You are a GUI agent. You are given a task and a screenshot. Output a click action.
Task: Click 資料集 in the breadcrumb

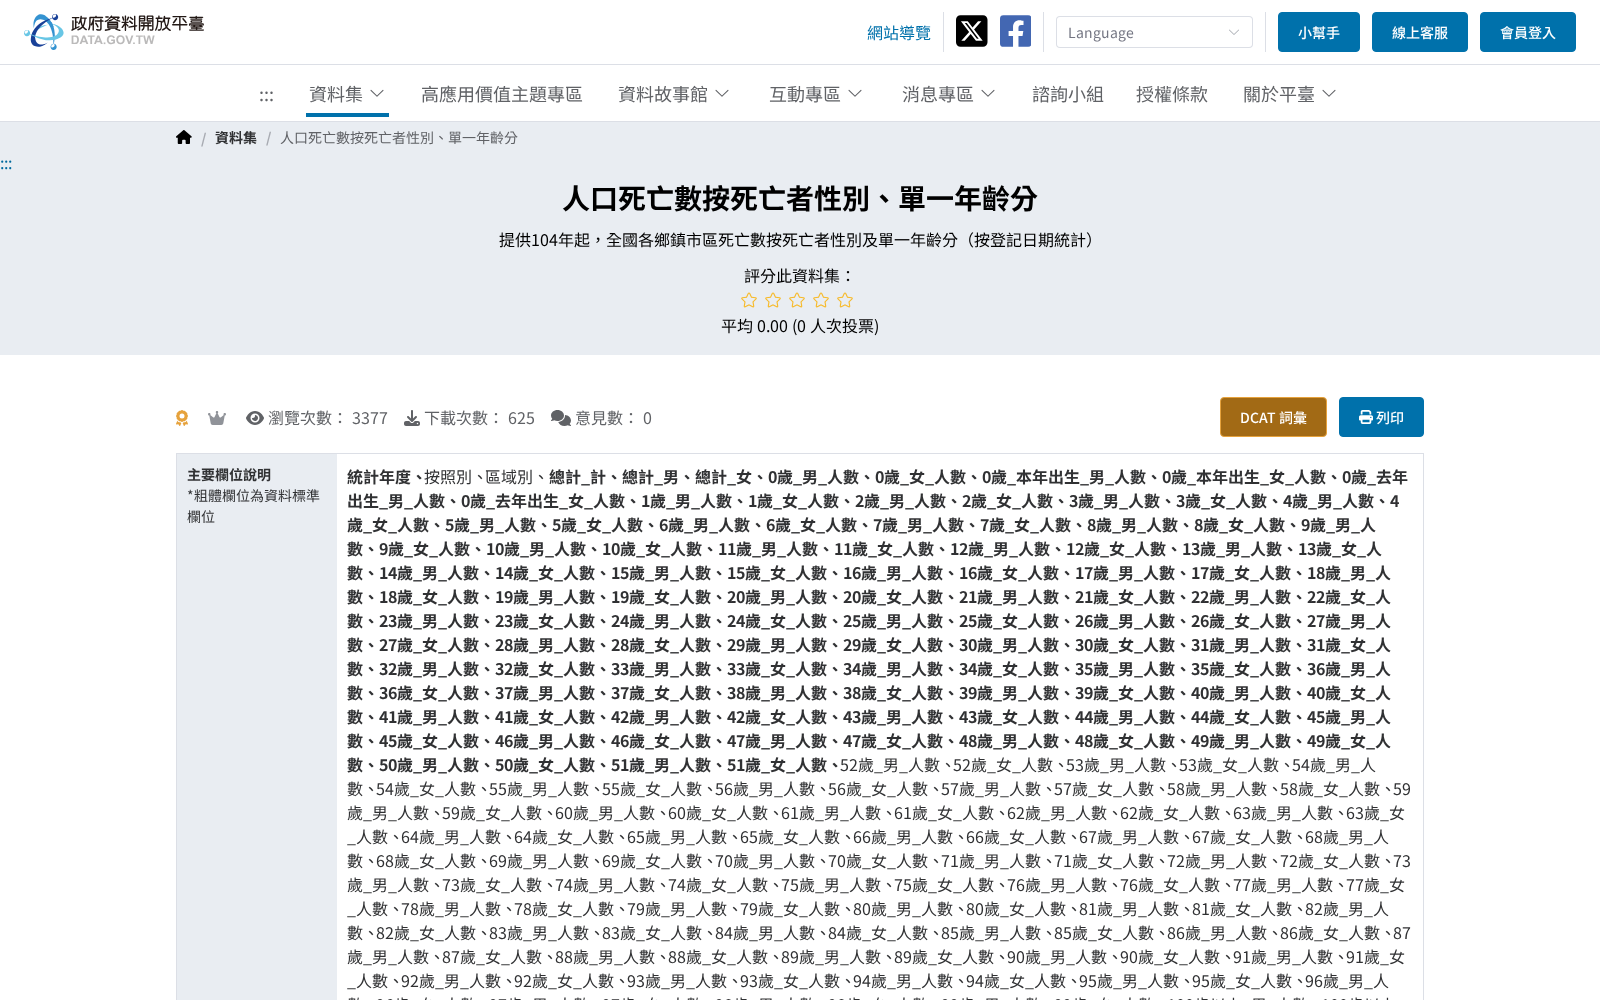click(236, 138)
